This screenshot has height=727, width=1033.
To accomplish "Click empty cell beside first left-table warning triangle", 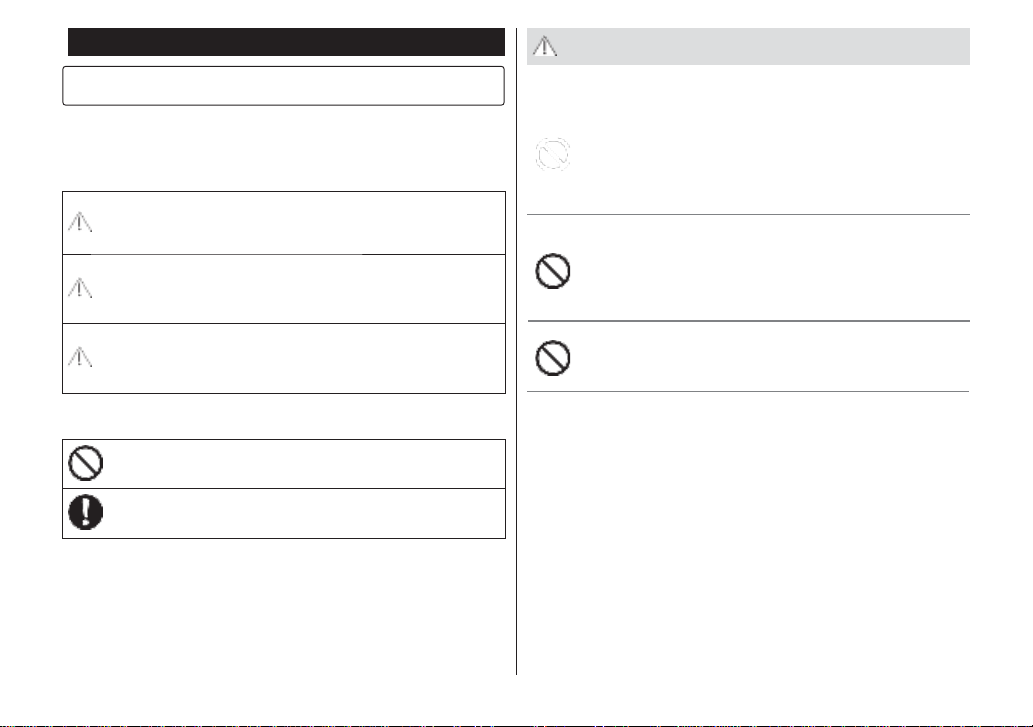I will tap(300, 223).
